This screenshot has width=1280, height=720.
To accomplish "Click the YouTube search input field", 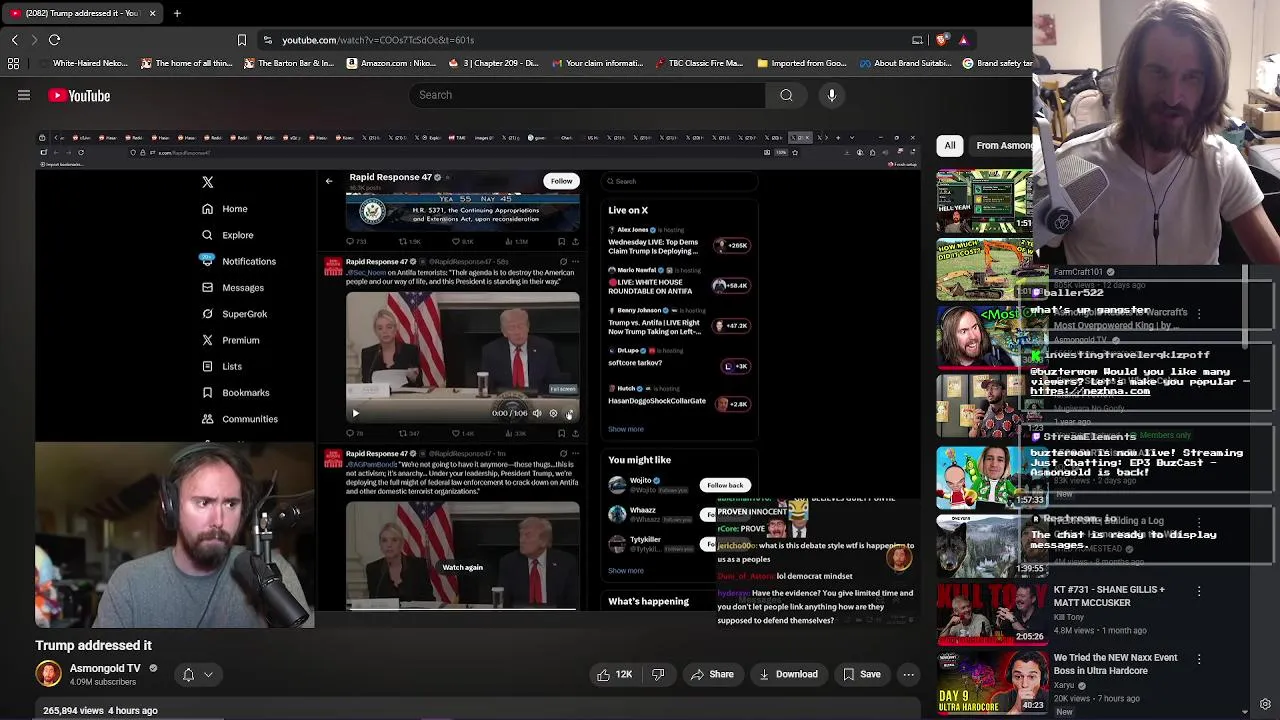I will [x=587, y=95].
